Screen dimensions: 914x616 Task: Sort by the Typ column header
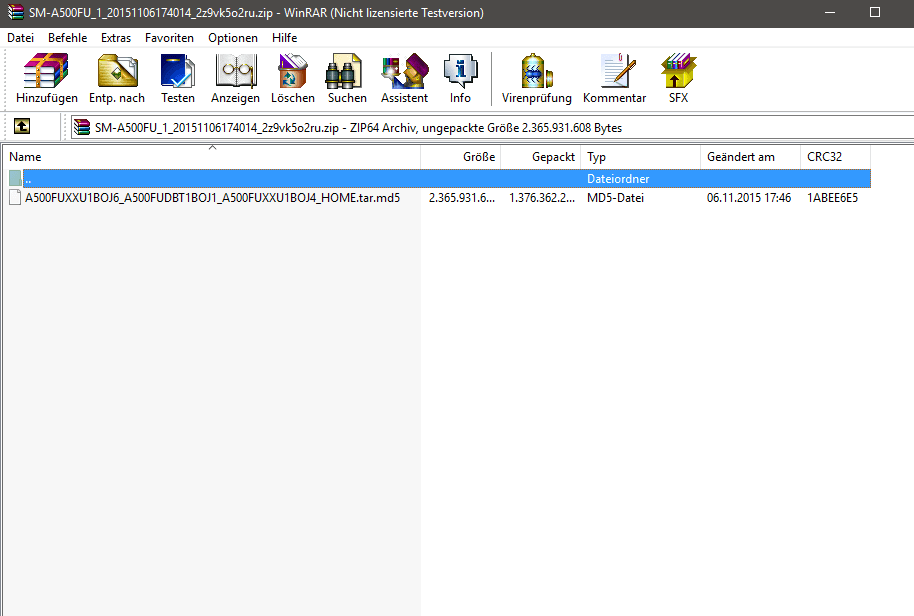[x=640, y=157]
